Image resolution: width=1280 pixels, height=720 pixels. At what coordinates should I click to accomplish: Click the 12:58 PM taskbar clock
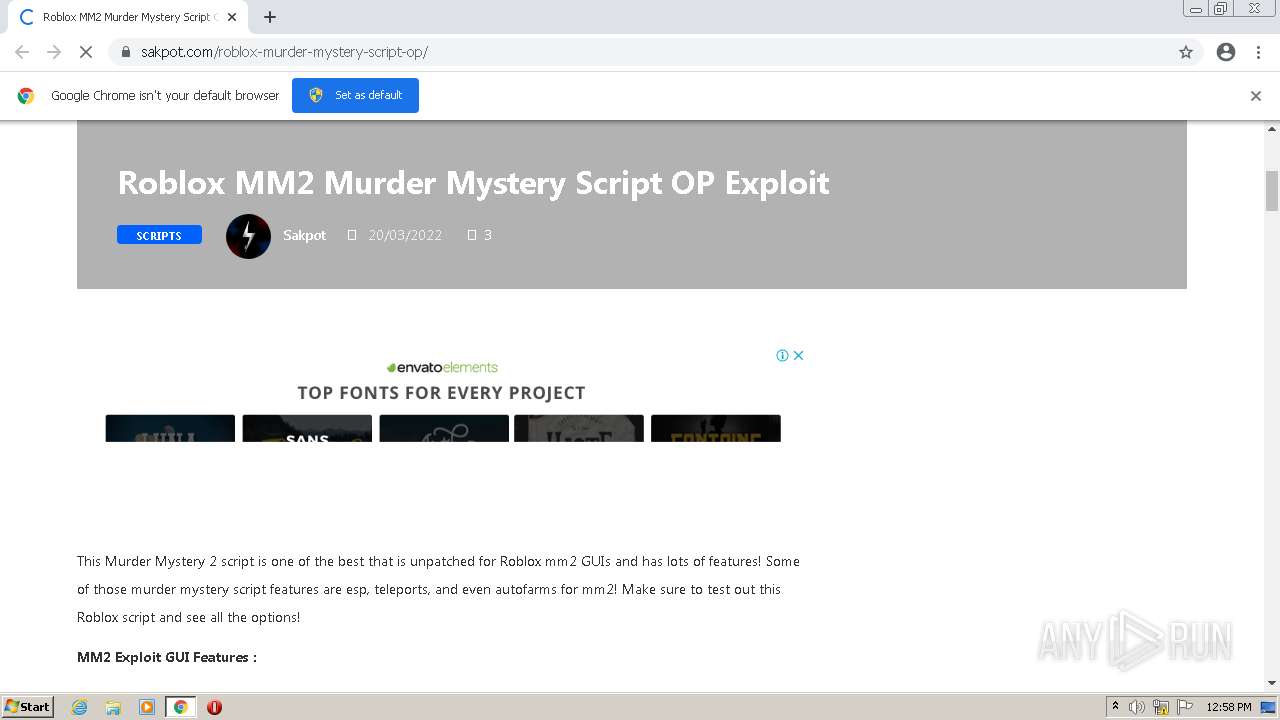(x=1229, y=707)
